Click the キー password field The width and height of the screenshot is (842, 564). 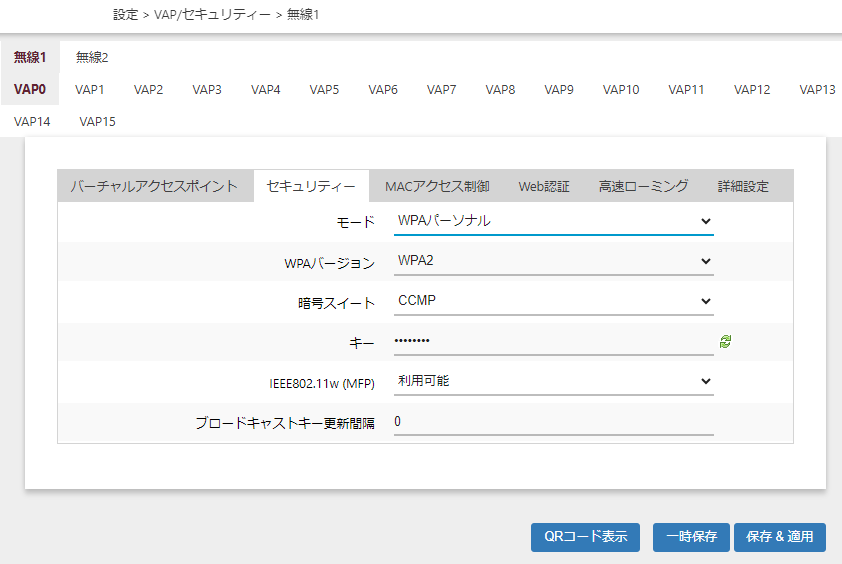pos(553,342)
